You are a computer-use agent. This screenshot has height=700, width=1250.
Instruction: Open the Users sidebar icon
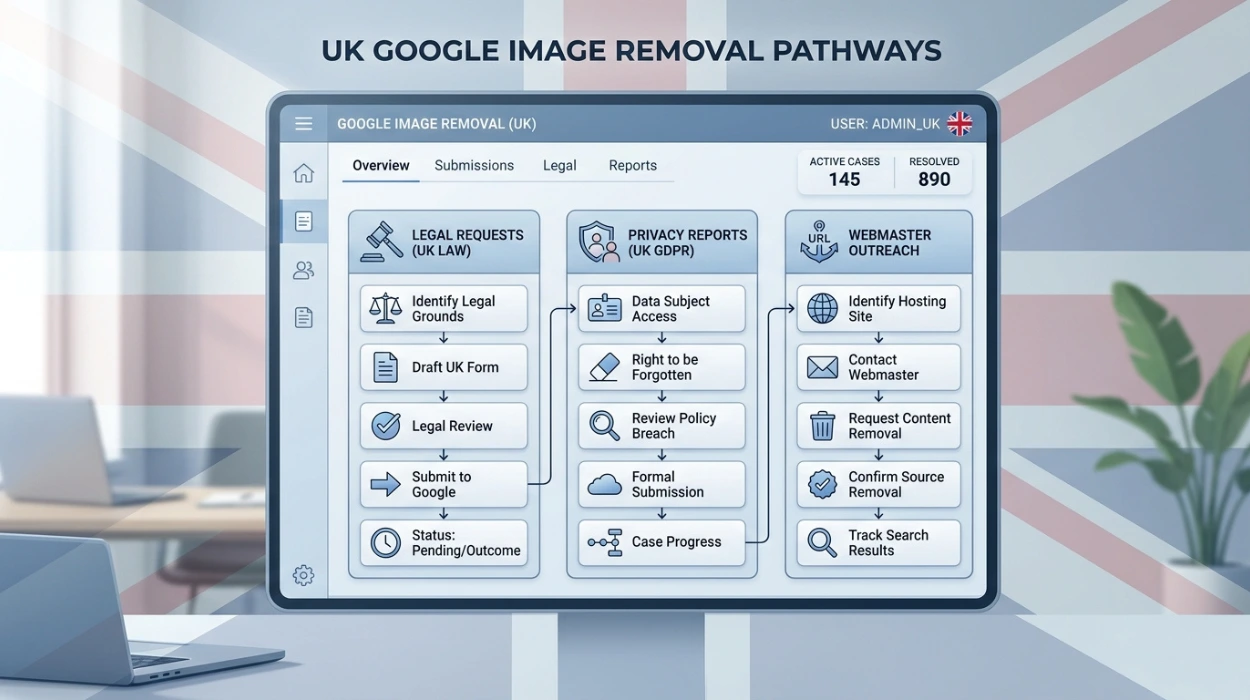point(303,270)
